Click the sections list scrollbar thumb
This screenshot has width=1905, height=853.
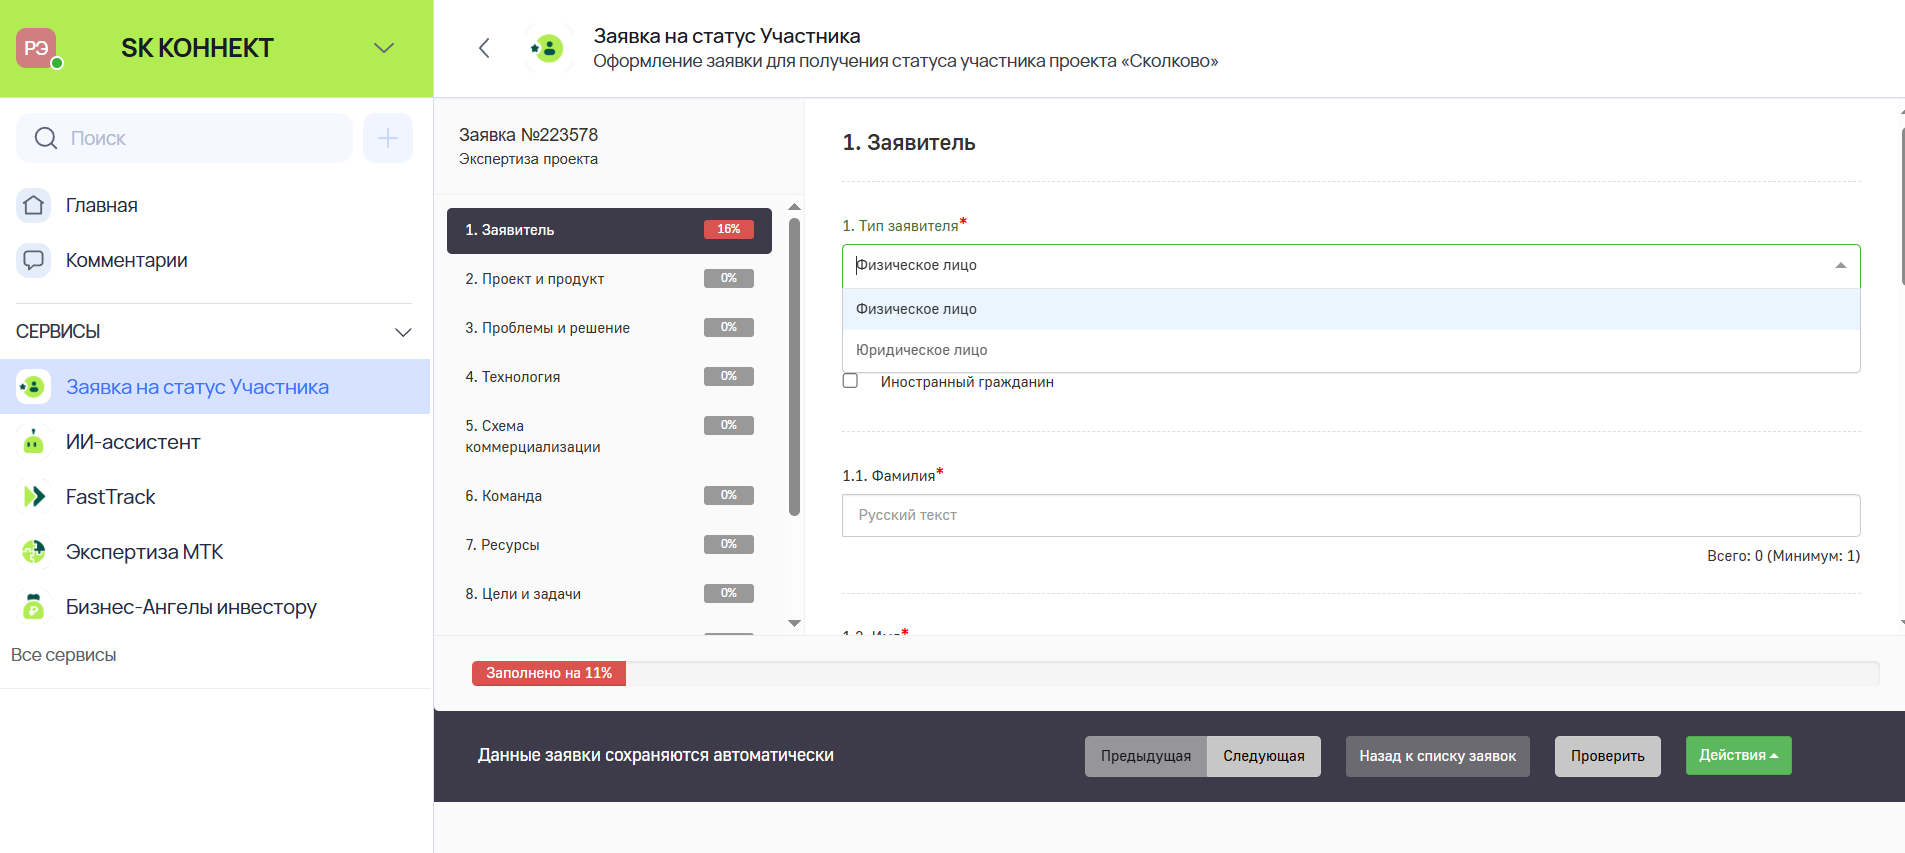(794, 367)
